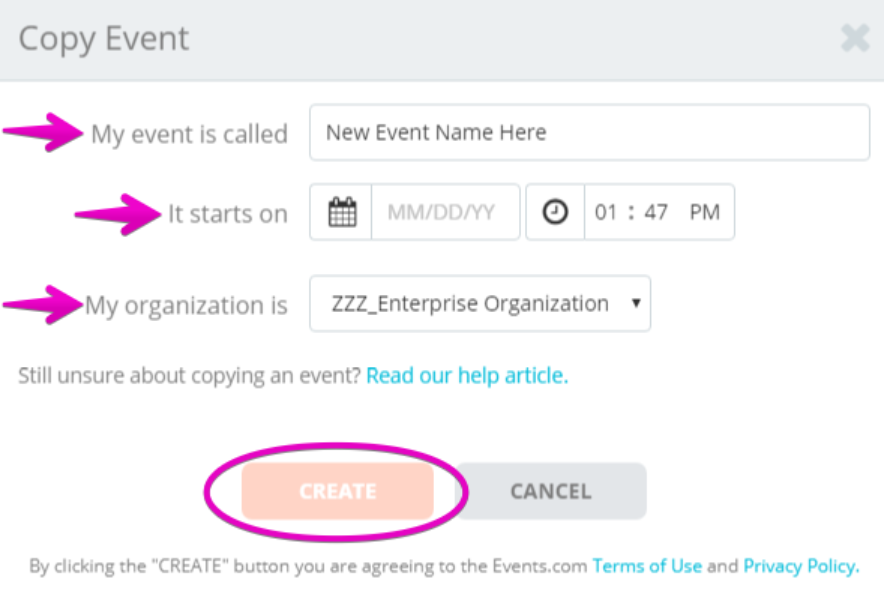Open the calendar date picker icon
Screen dimensions: 884x610
click(342, 212)
